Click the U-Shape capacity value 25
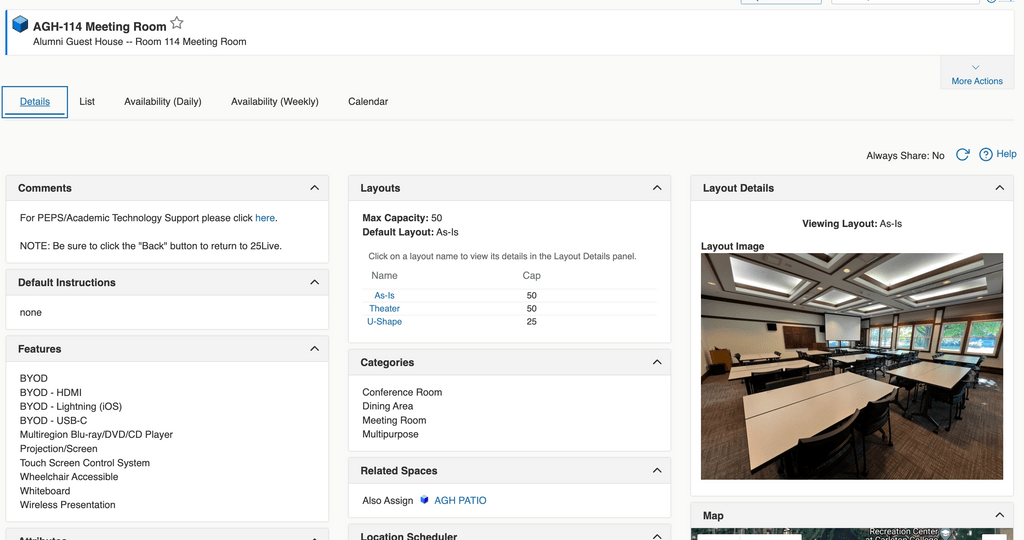1024x540 pixels. (532, 322)
